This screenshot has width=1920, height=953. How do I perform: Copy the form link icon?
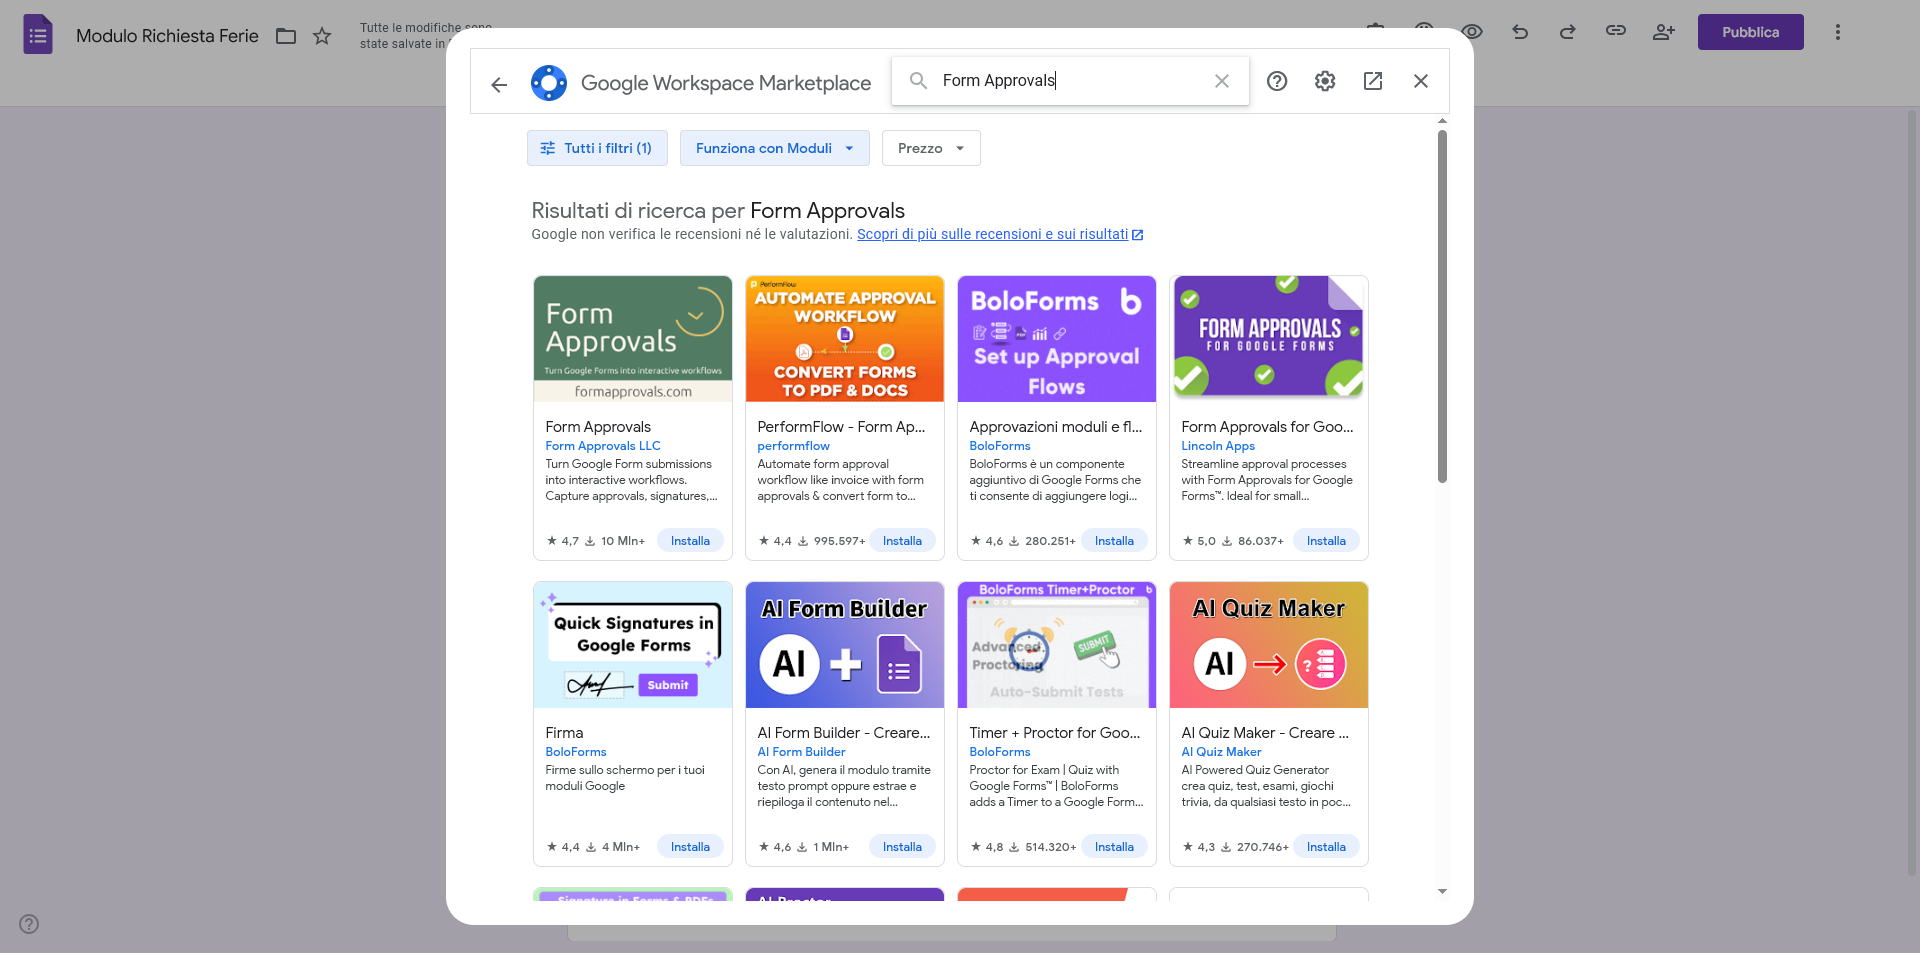[1616, 31]
